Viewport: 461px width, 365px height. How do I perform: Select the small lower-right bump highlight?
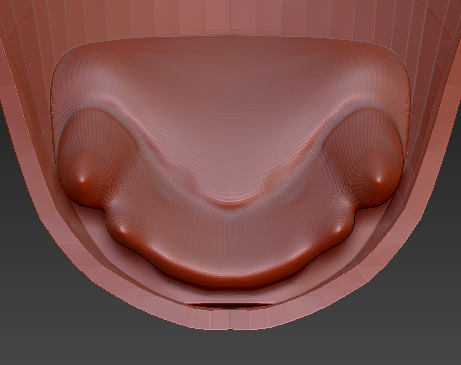[338, 229]
